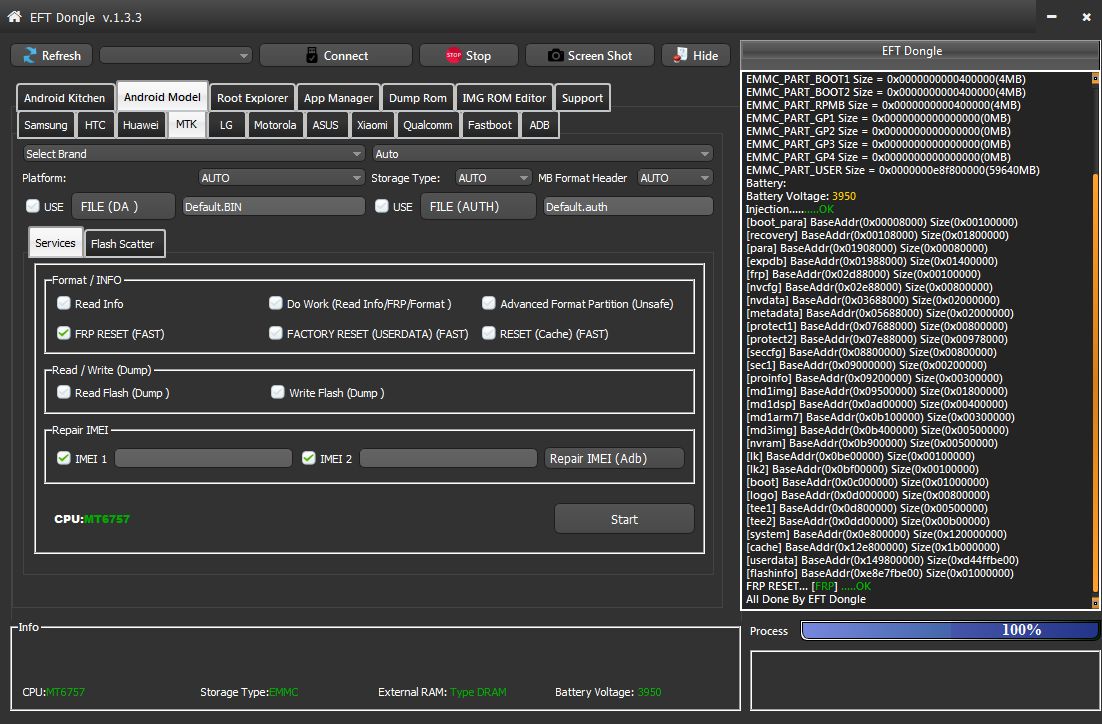The image size is (1102, 724).
Task: Select the Services tab
Action: (56, 243)
